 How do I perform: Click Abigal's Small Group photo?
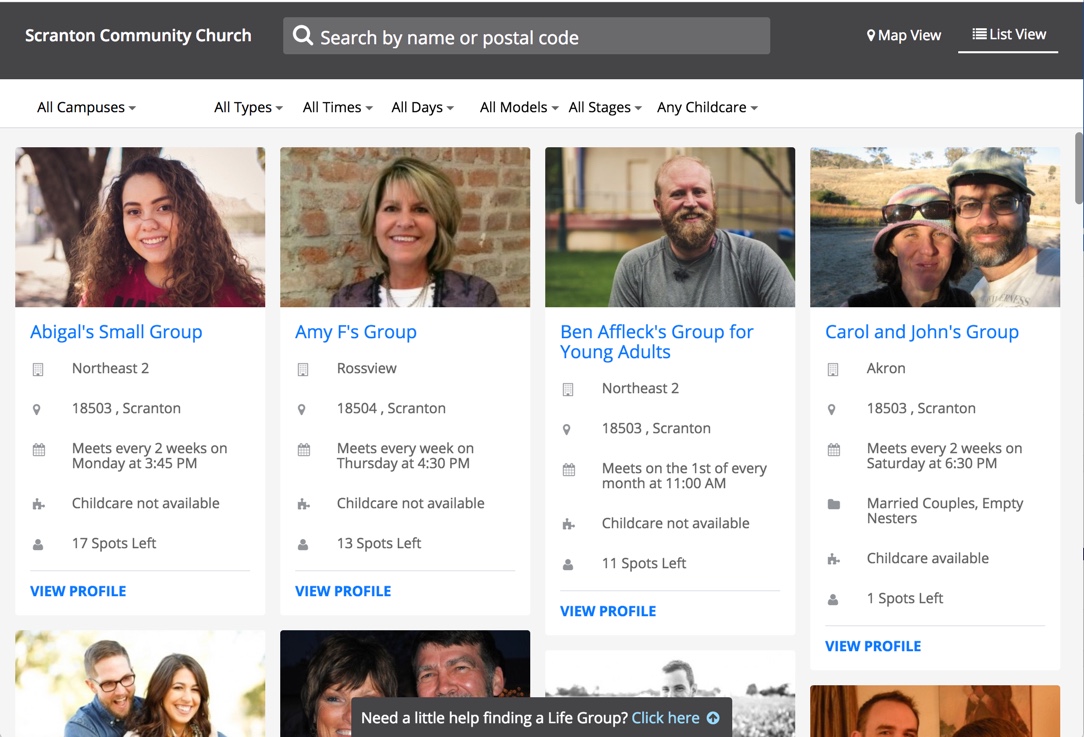coord(140,227)
